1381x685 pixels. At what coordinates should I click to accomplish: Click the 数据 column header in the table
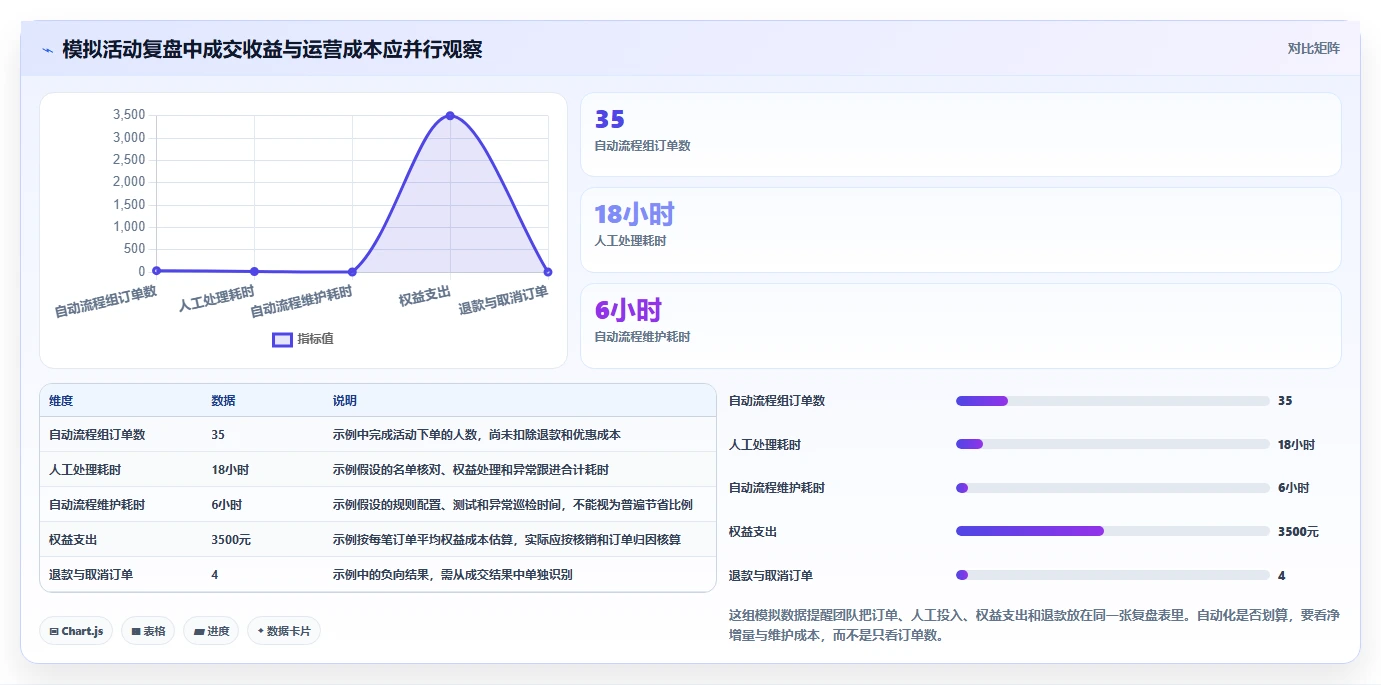[223, 400]
